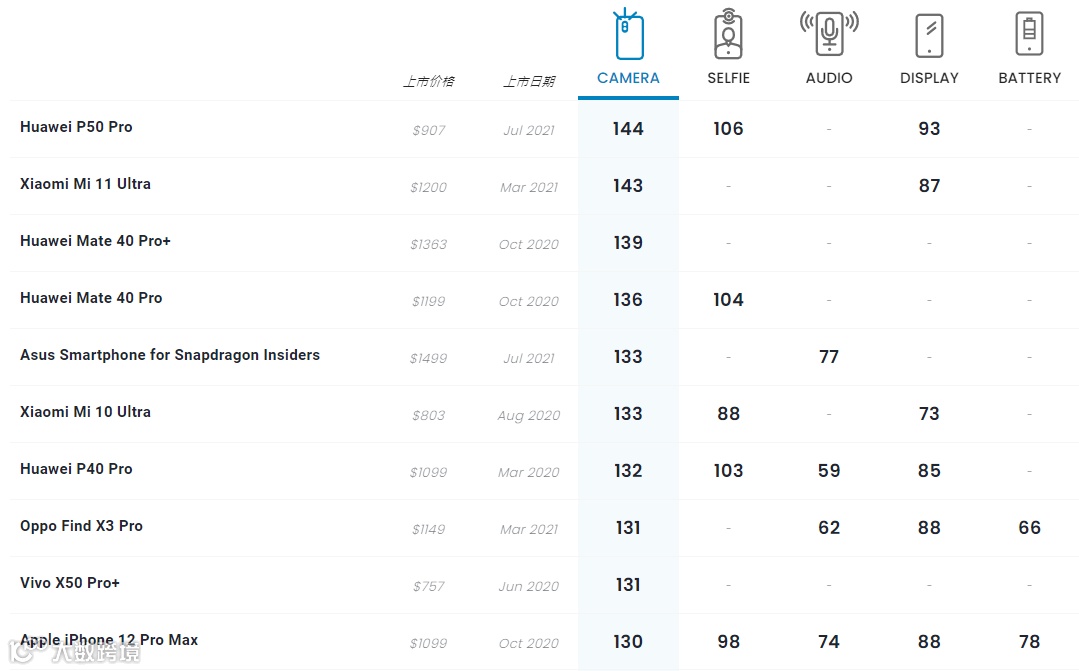
Task: Open the Huawei Mate 40 Pro+ entry
Action: [x=95, y=241]
